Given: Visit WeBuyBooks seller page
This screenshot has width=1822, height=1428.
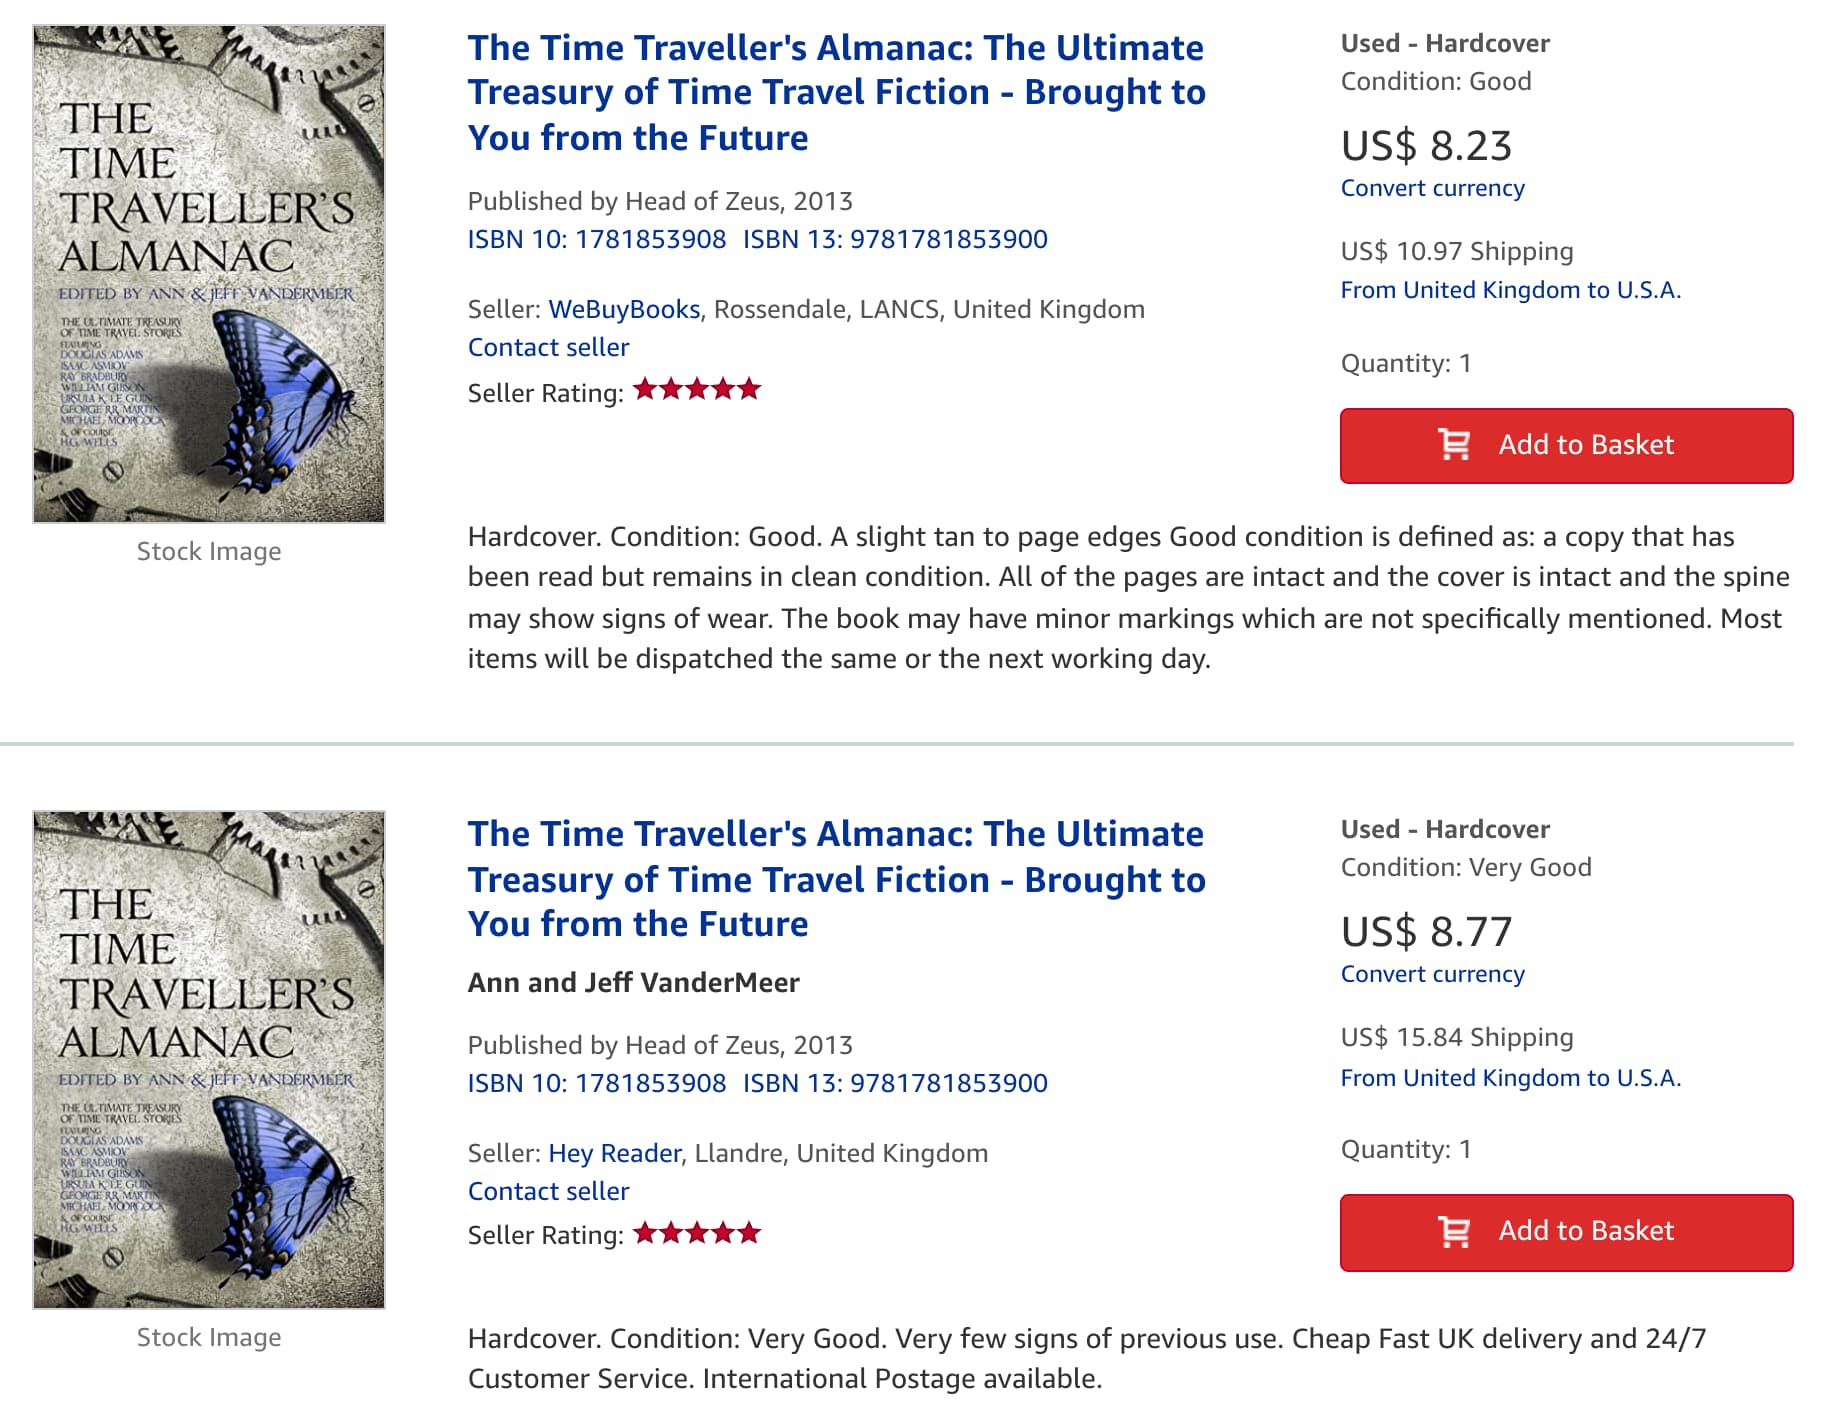Looking at the screenshot, I should click(624, 310).
